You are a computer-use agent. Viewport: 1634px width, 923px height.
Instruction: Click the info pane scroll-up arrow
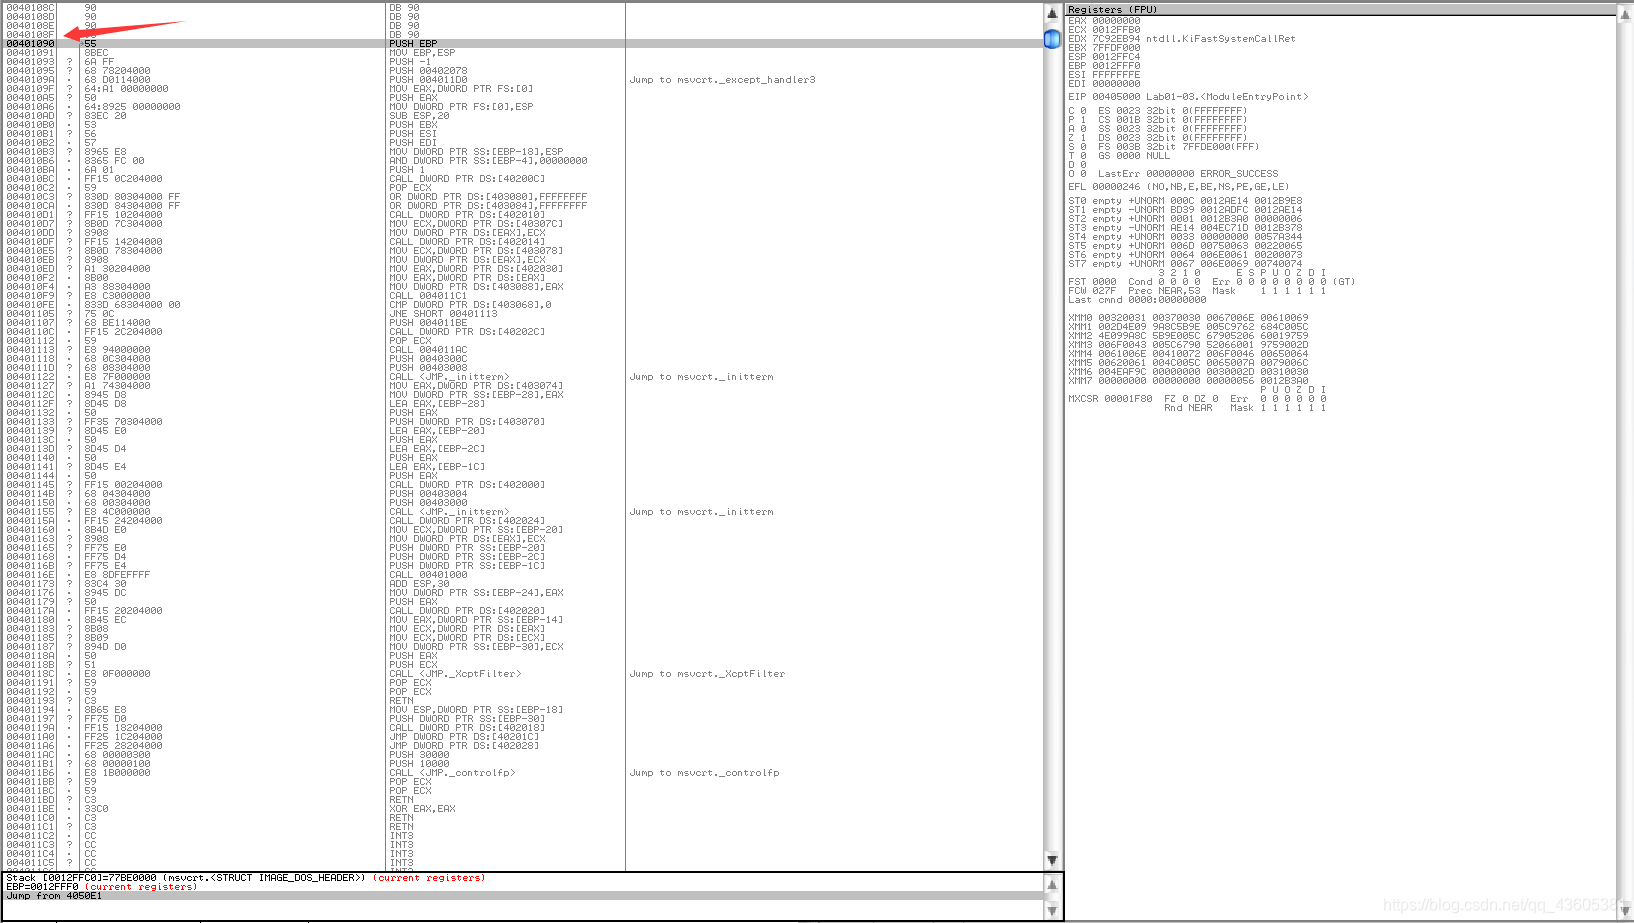(1052, 885)
